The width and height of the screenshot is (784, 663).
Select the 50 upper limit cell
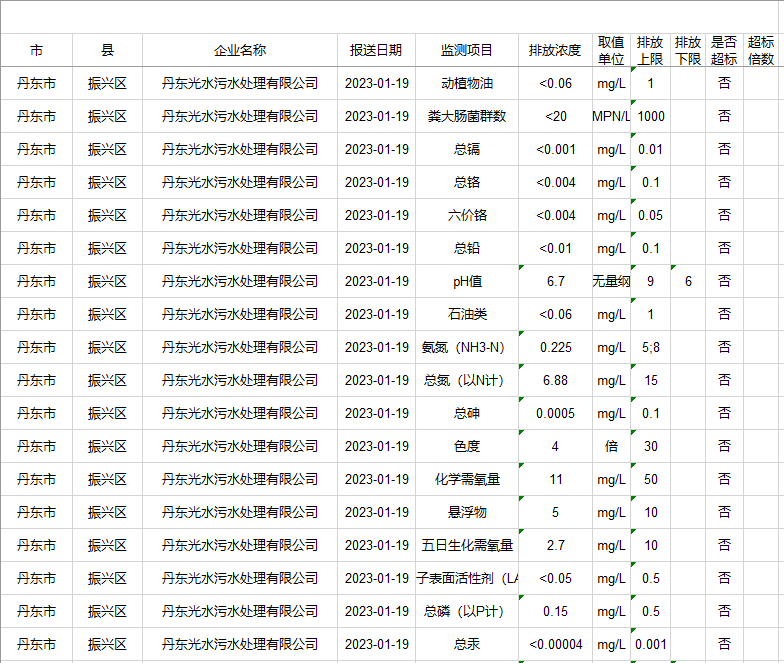click(650, 479)
